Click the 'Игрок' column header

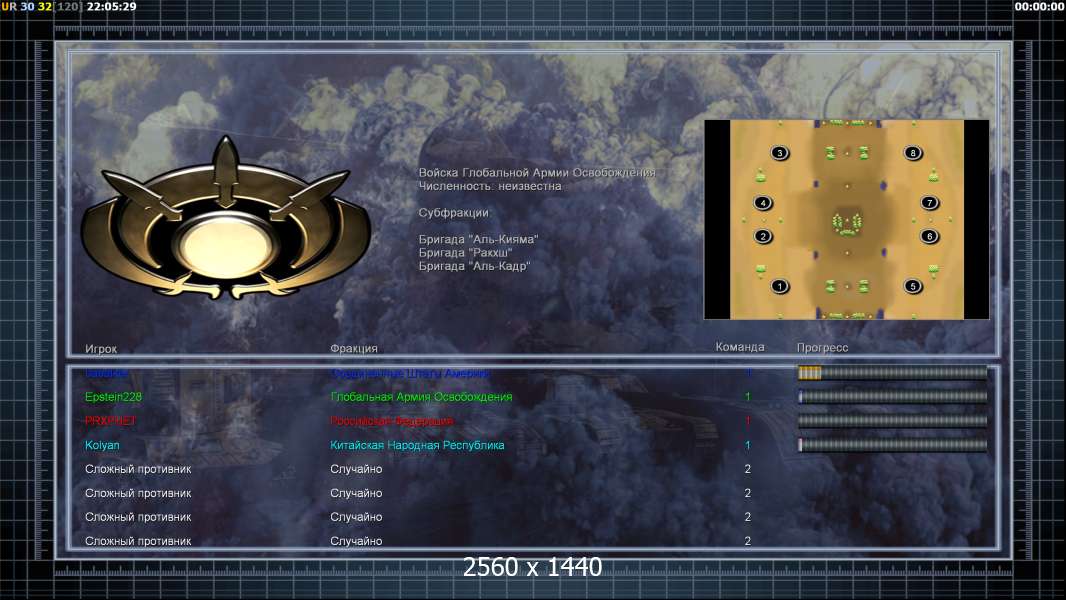tap(101, 349)
